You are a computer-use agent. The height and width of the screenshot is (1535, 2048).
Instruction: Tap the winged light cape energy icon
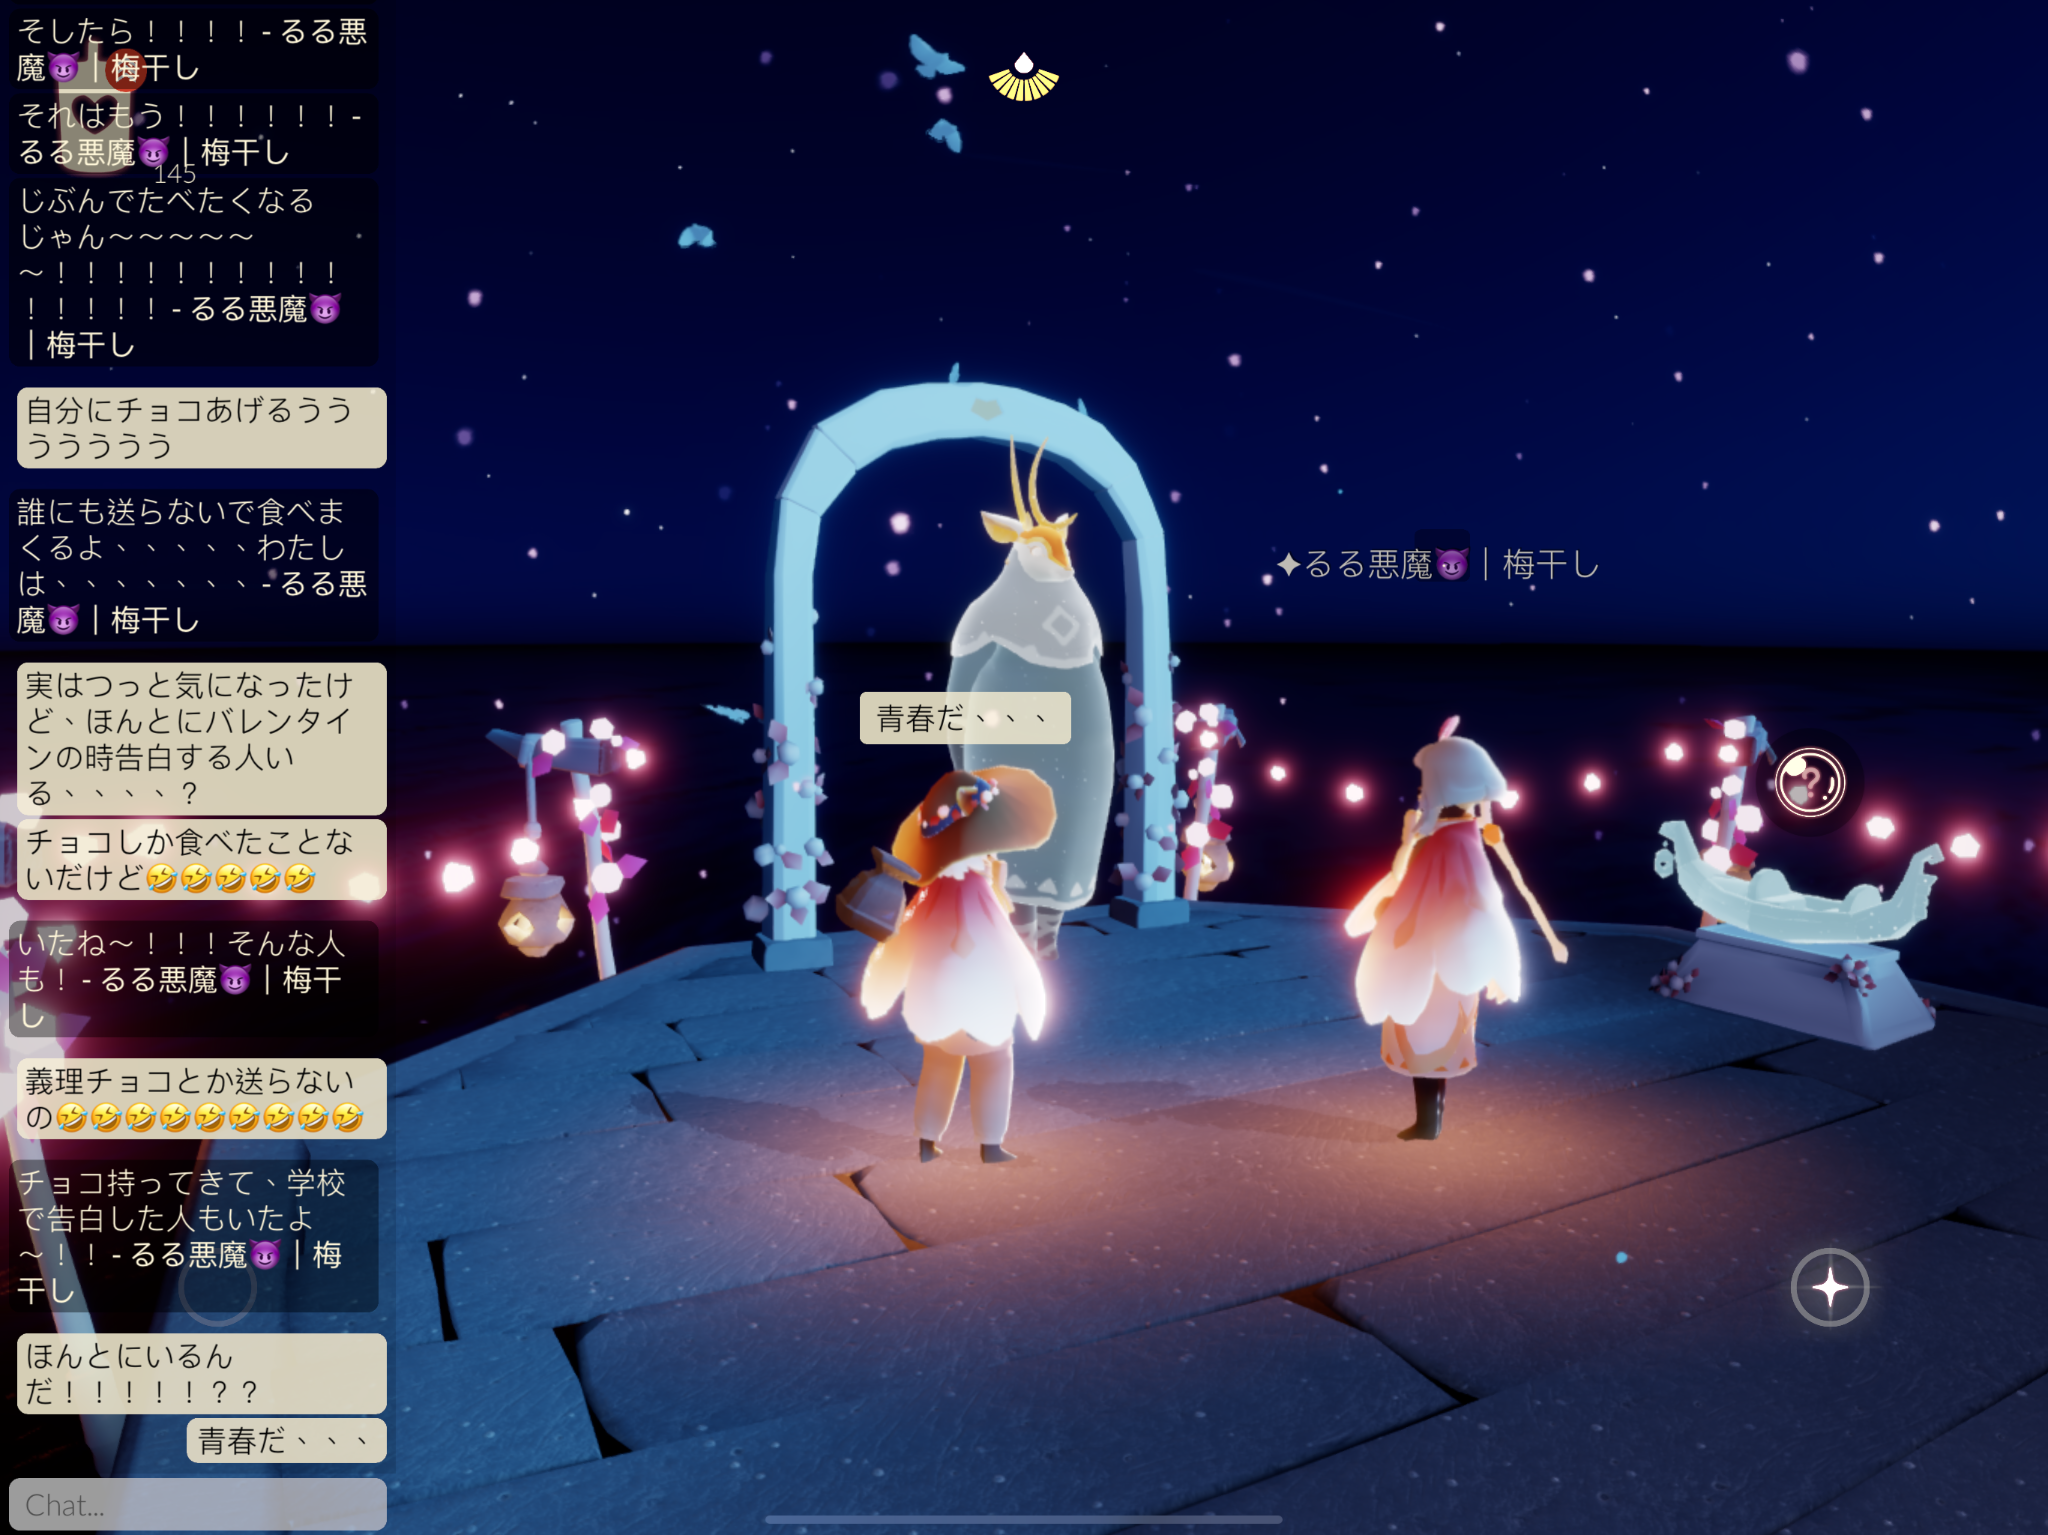click(x=1023, y=78)
